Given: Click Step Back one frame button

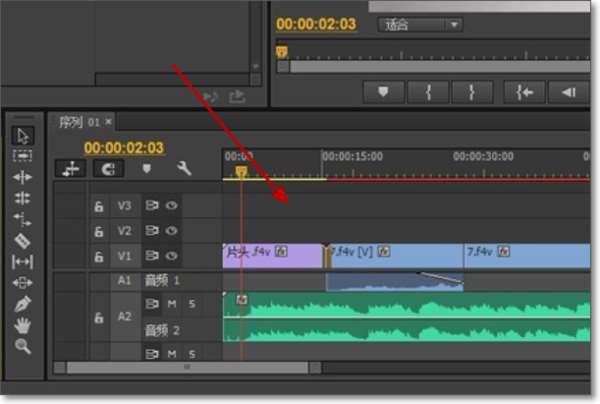Looking at the screenshot, I should pyautogui.click(x=569, y=92).
